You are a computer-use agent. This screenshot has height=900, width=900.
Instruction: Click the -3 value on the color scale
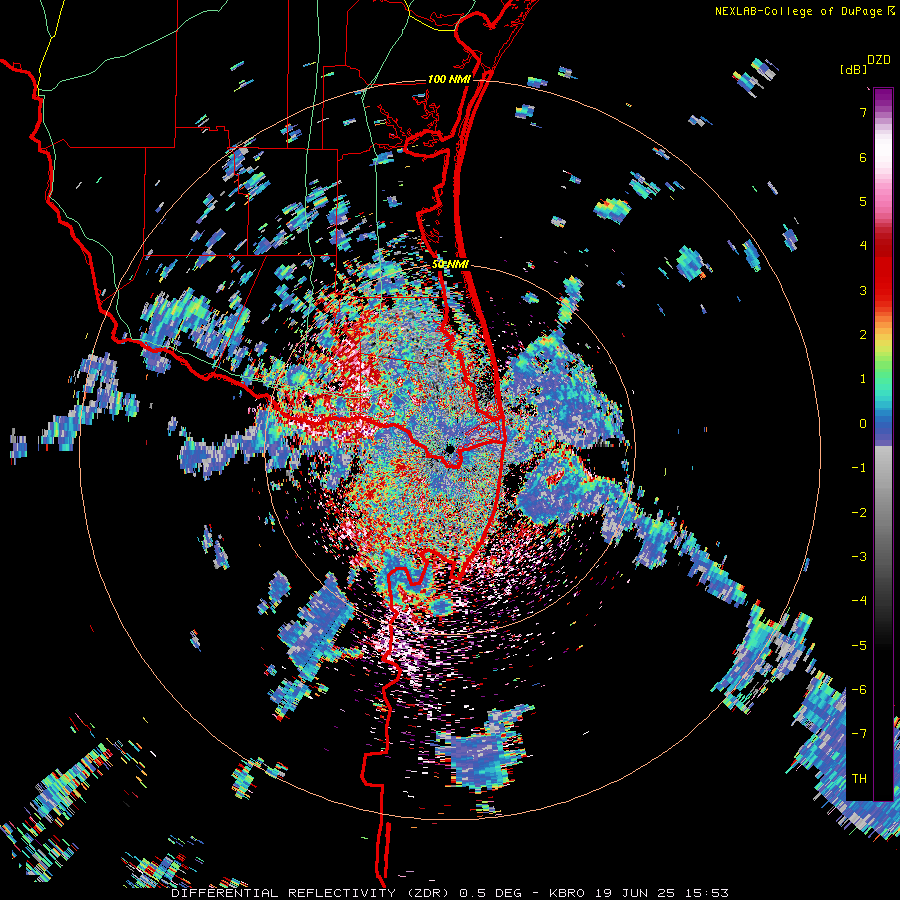pyautogui.click(x=859, y=557)
